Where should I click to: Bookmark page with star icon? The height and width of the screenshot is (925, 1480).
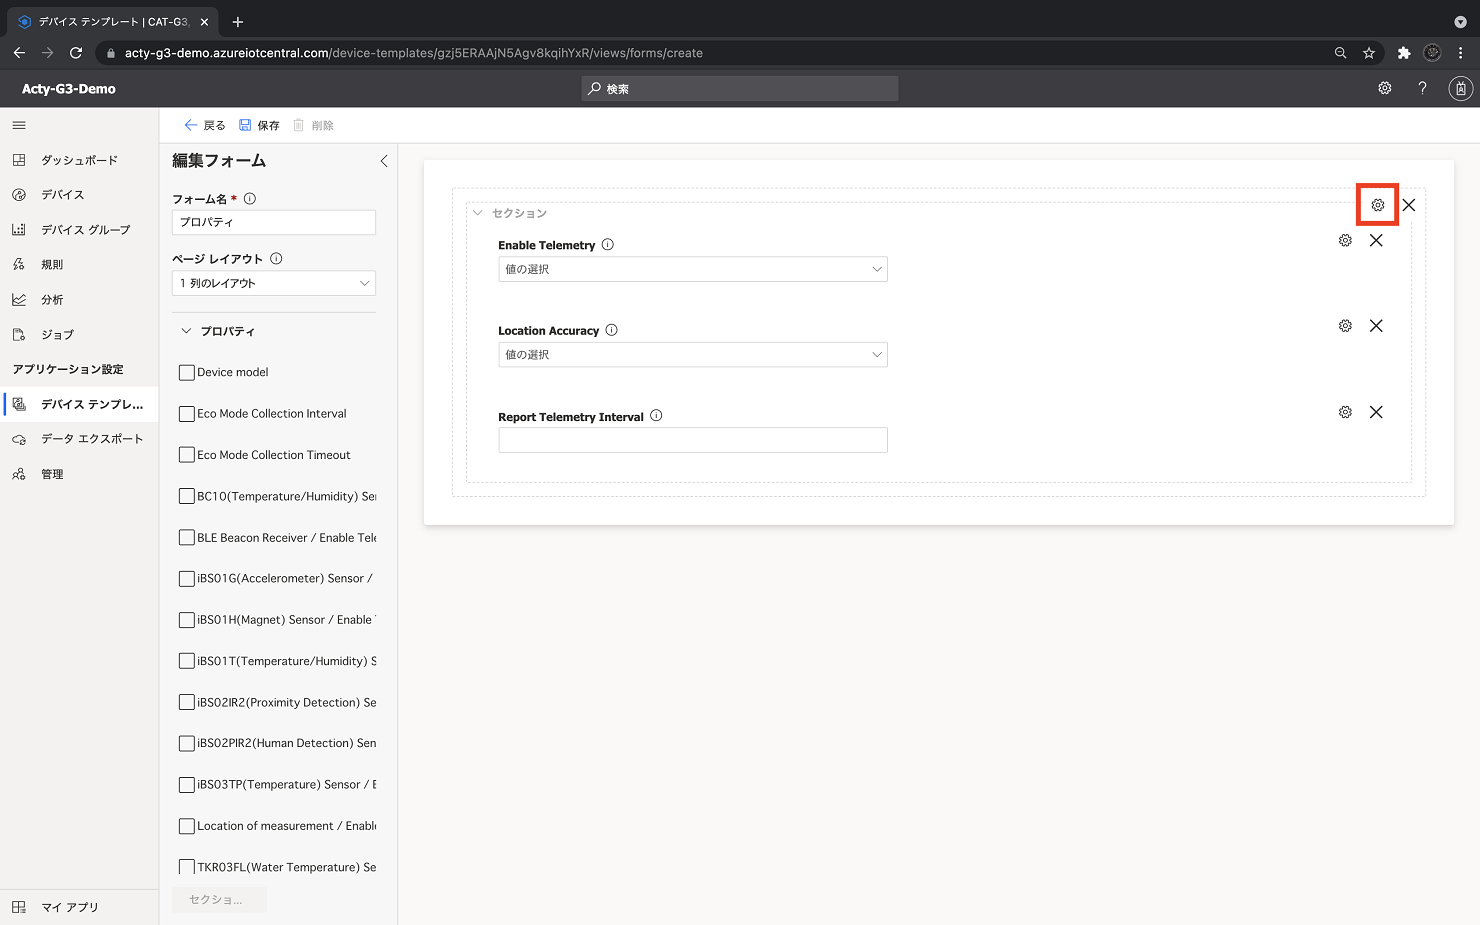[1369, 53]
